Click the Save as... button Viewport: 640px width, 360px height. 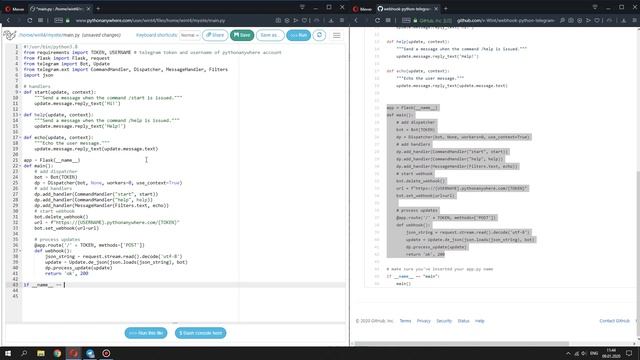[x=270, y=35]
